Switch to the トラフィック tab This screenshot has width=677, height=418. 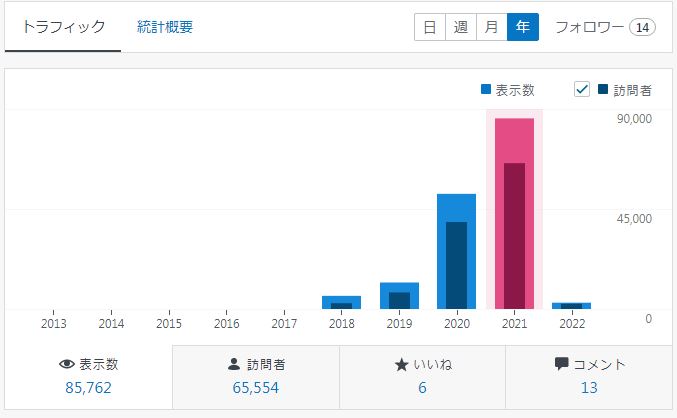point(63,27)
